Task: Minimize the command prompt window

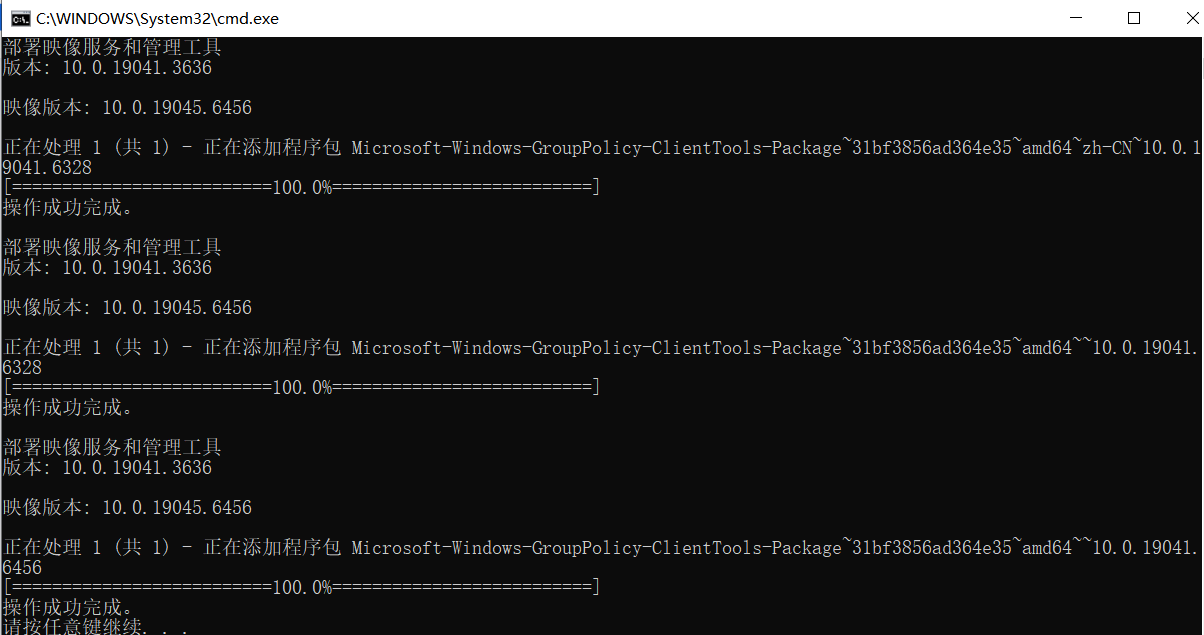Action: pos(1076,17)
